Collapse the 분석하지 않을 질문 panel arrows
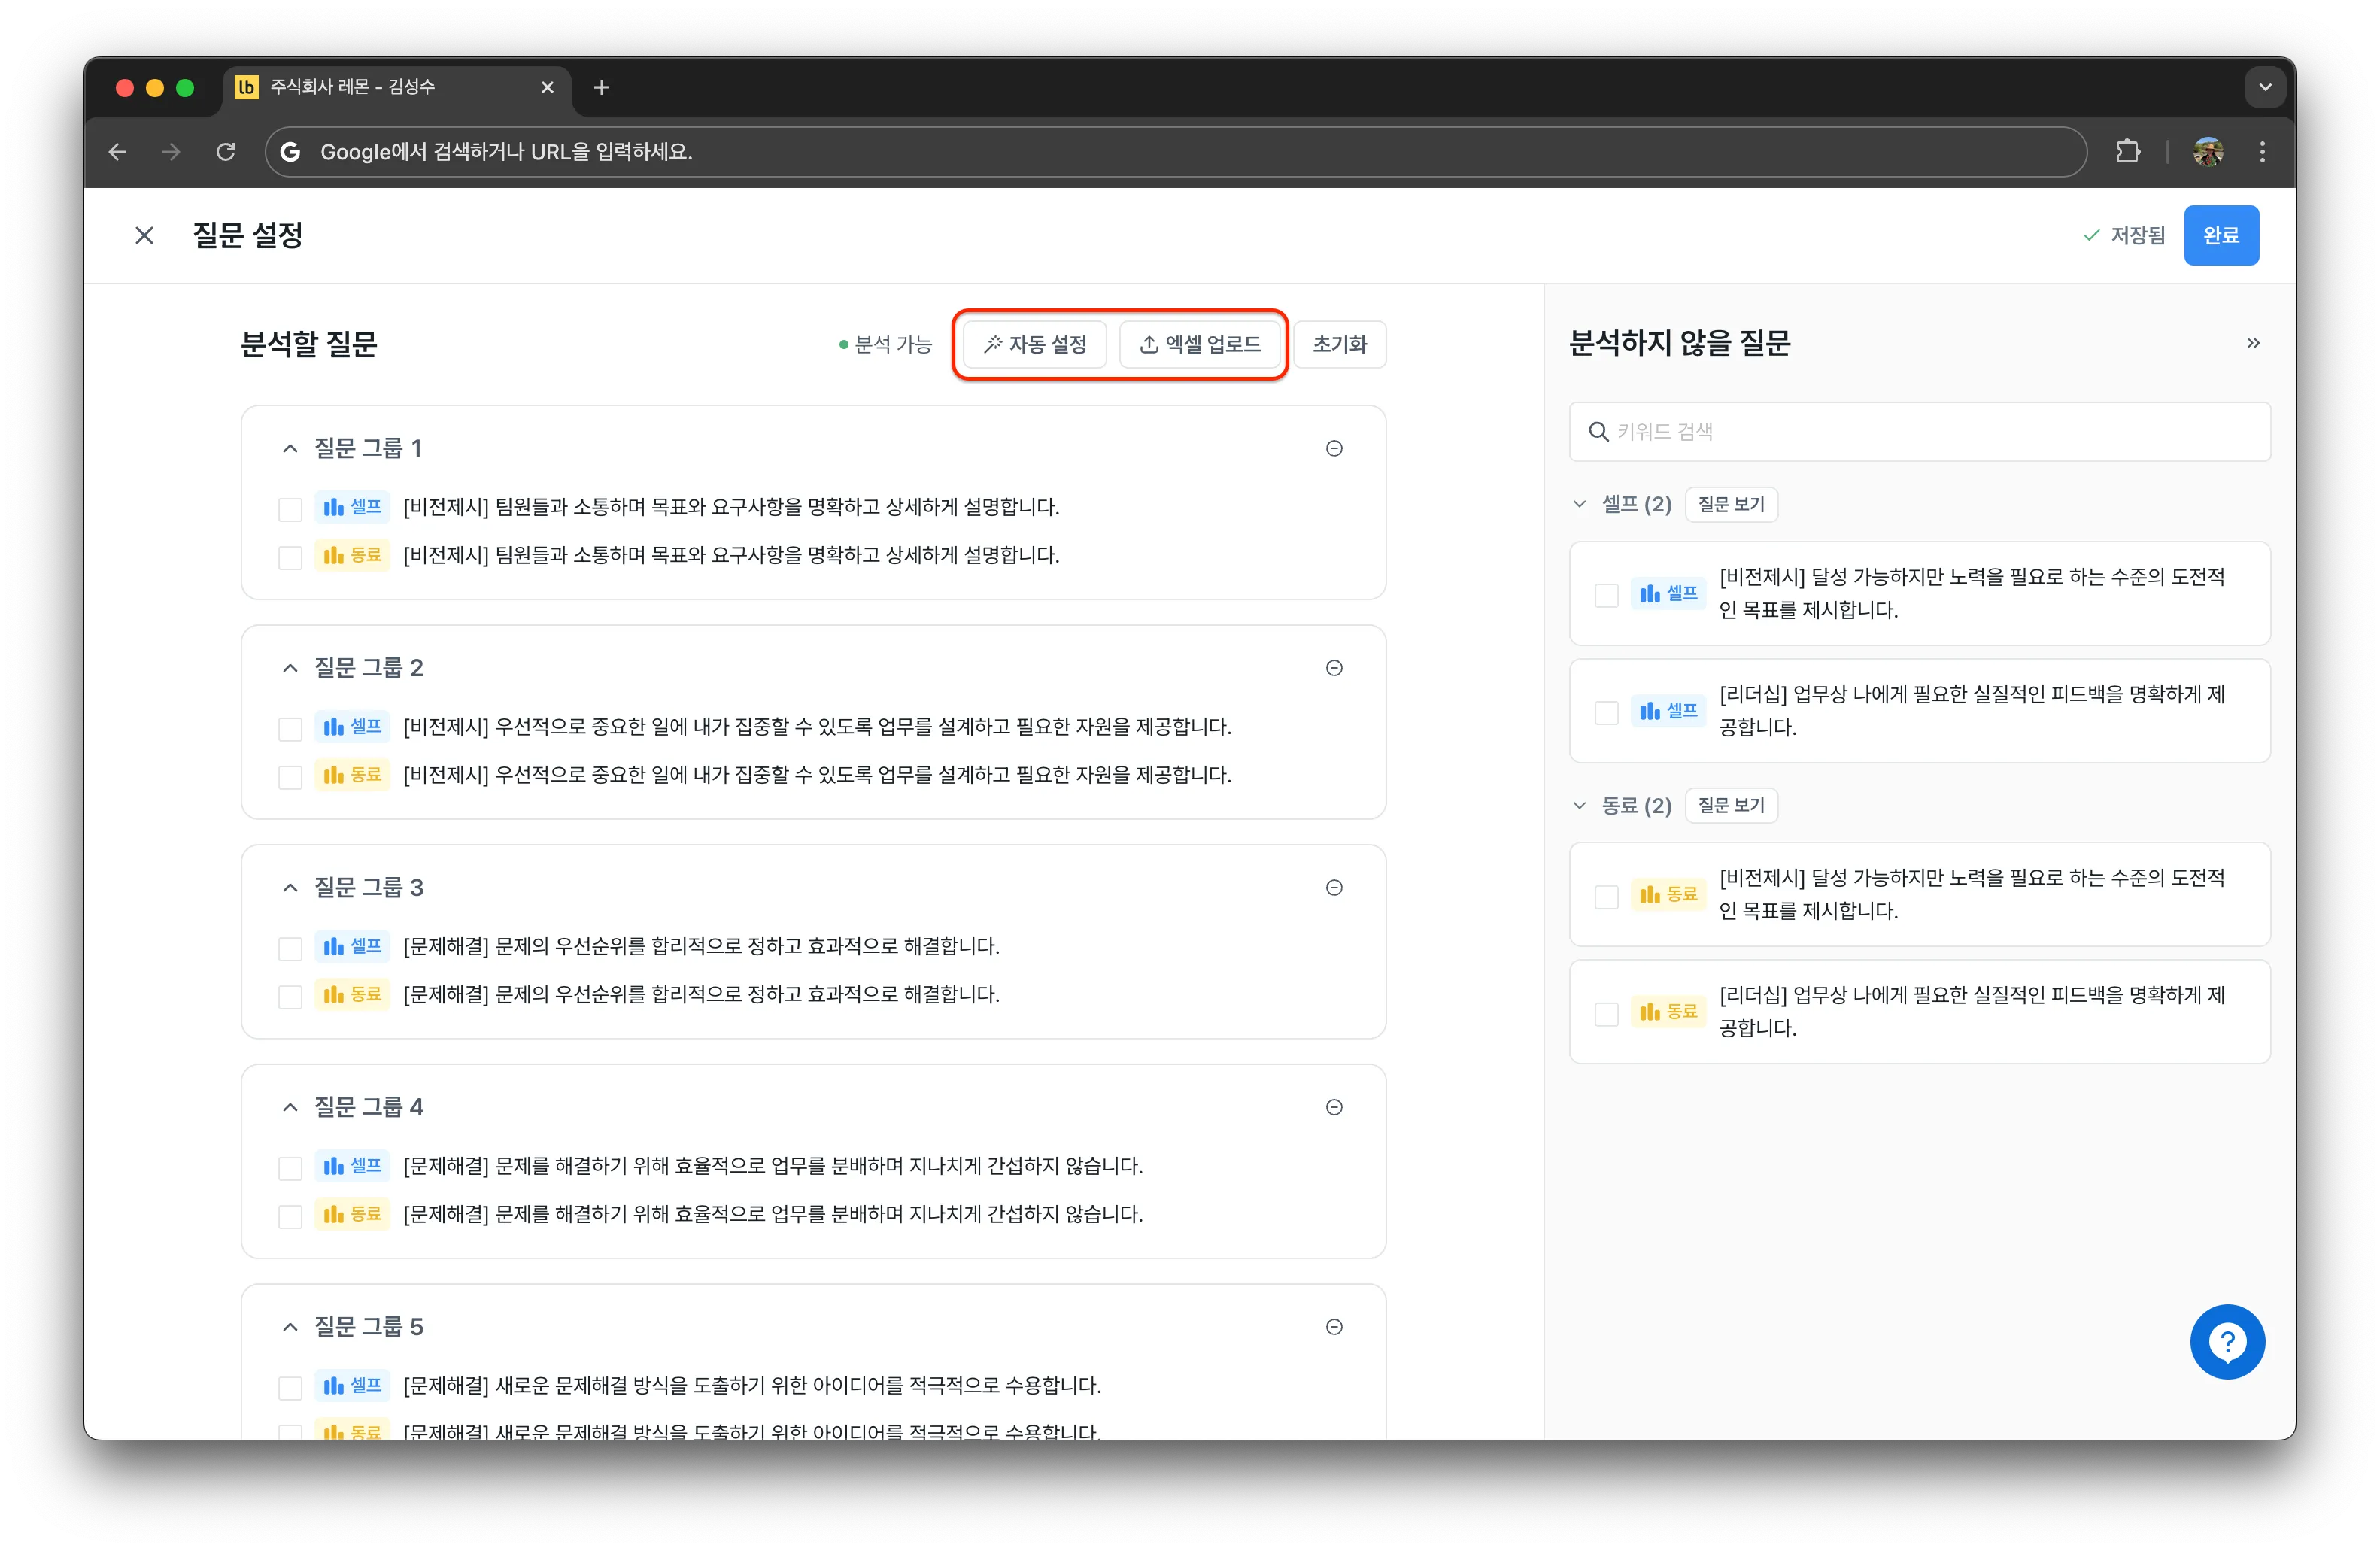The width and height of the screenshot is (2380, 1551). pos(2253,344)
